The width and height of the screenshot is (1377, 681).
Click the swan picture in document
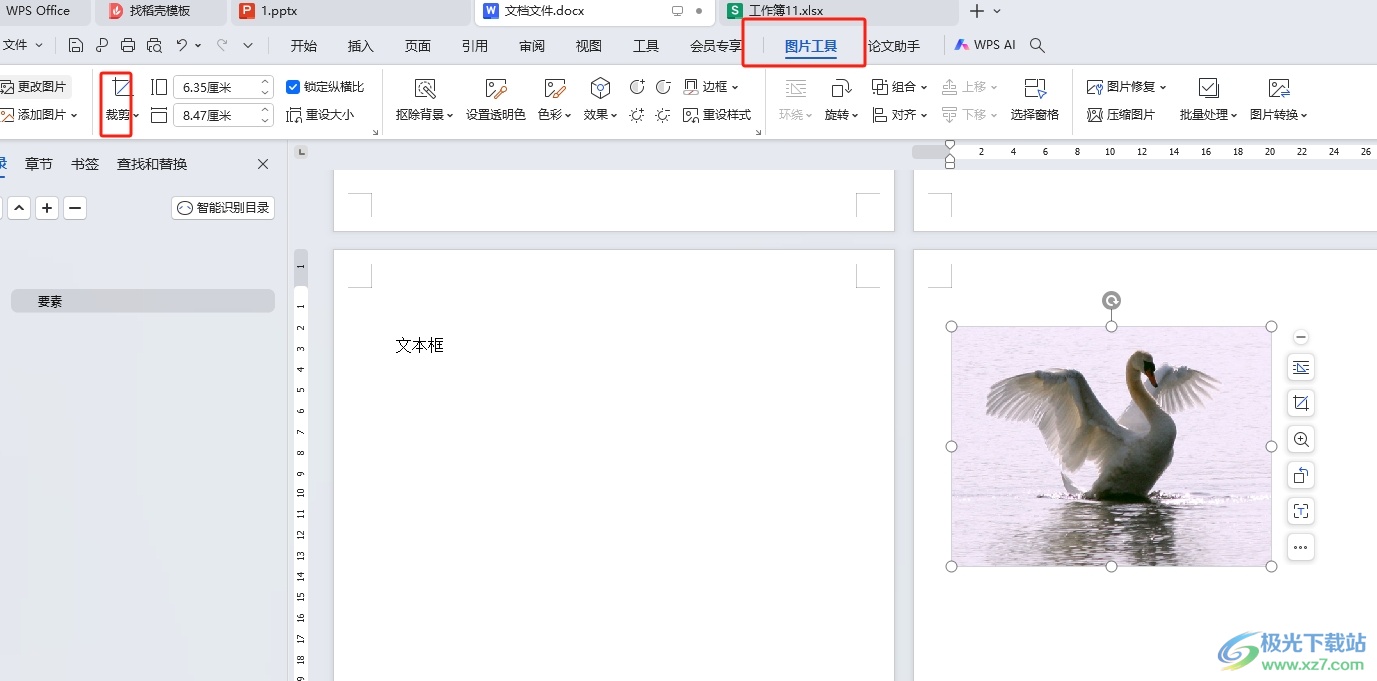coord(1111,446)
